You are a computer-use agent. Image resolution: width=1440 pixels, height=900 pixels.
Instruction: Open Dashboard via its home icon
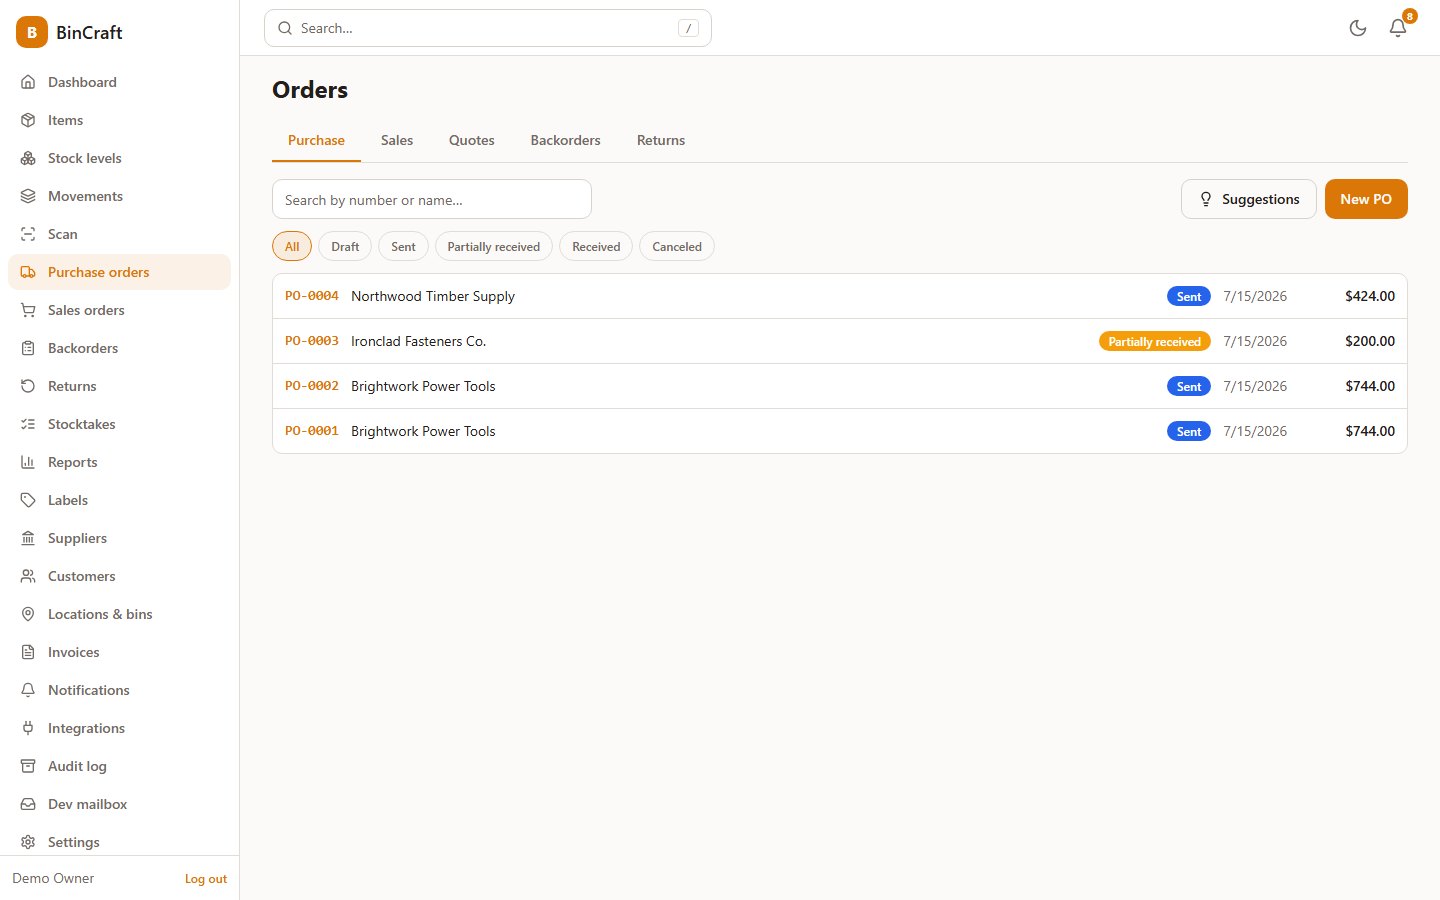coord(28,82)
